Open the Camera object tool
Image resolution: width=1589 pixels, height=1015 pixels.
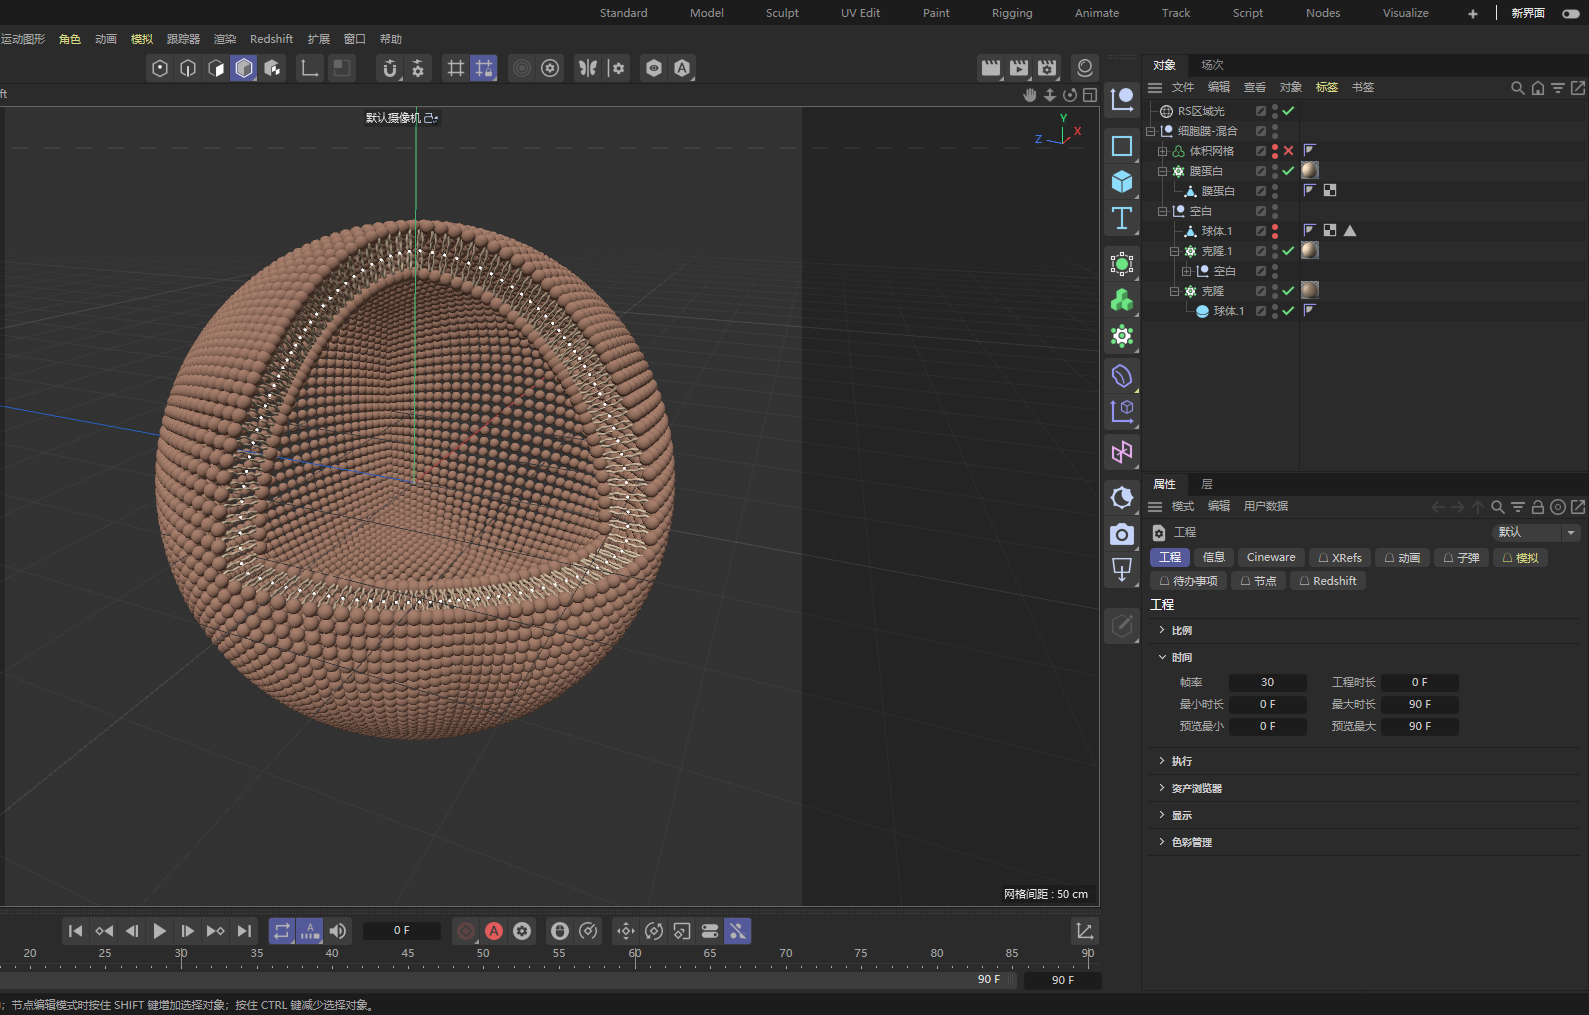pos(1122,534)
